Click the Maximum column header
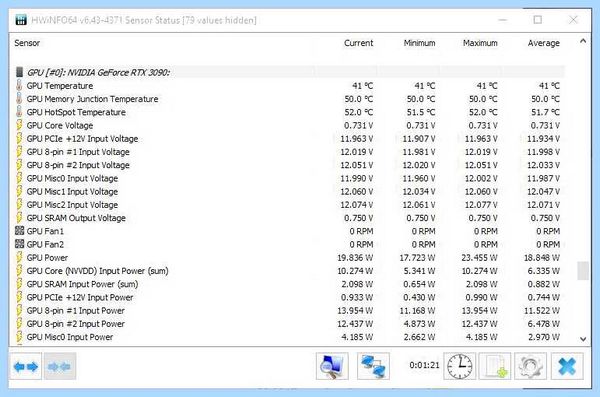Screen dimensions: 600x397 tap(480, 43)
